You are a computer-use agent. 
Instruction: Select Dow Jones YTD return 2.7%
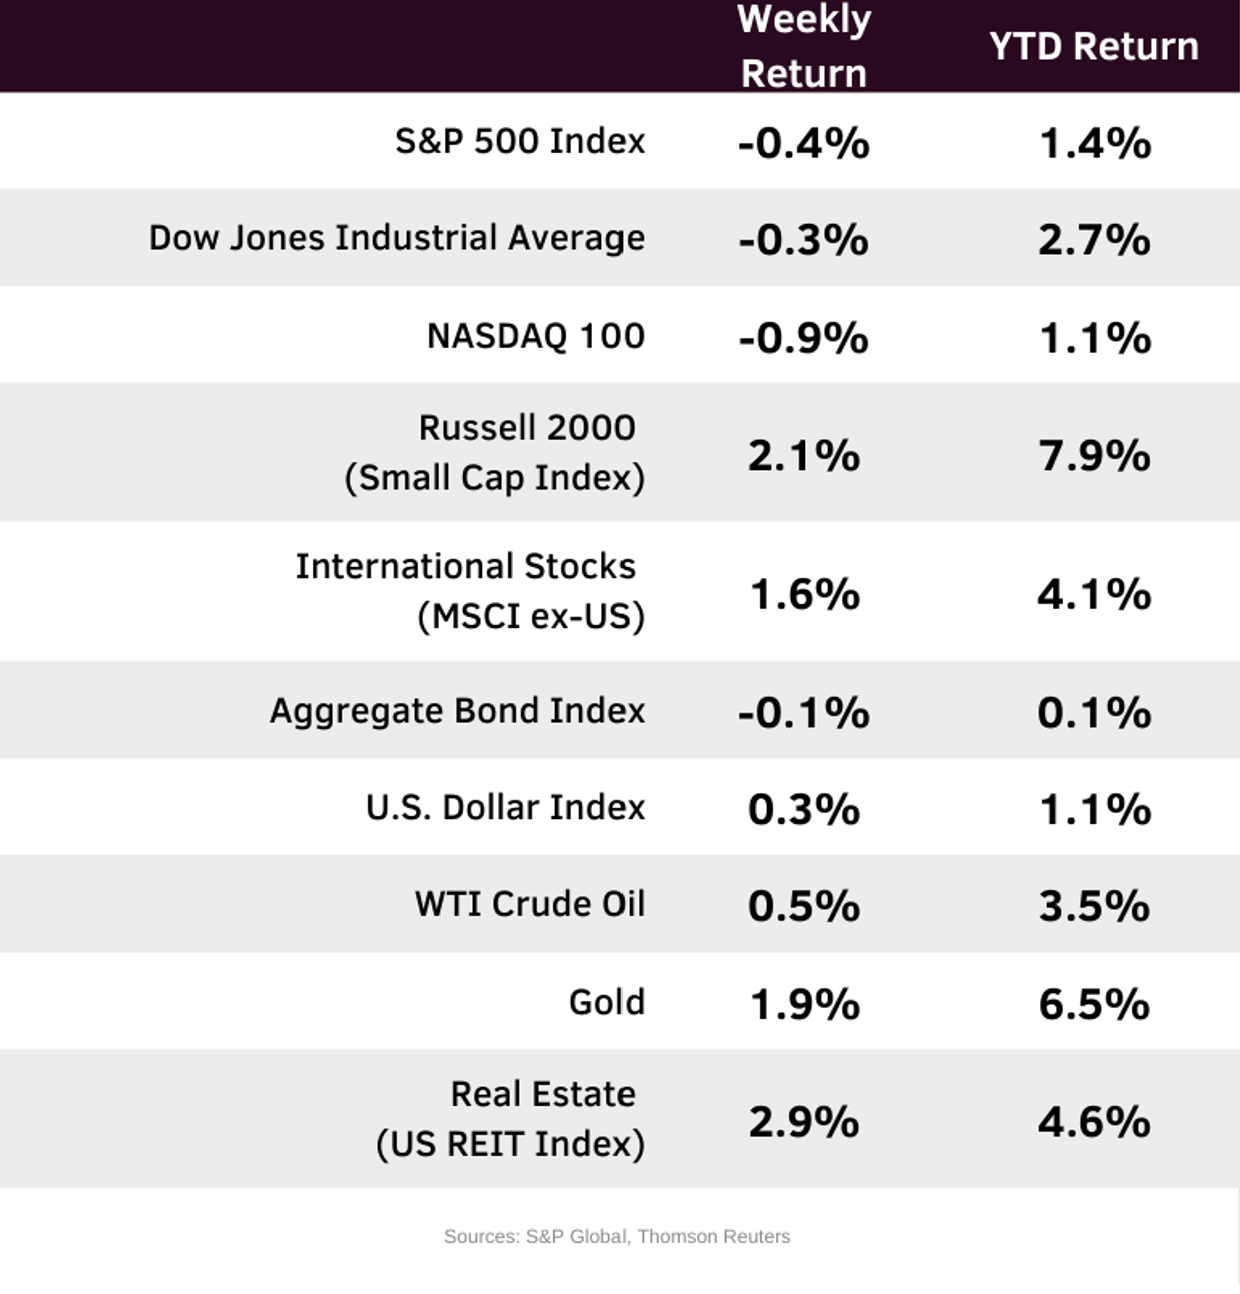[x=1094, y=240]
